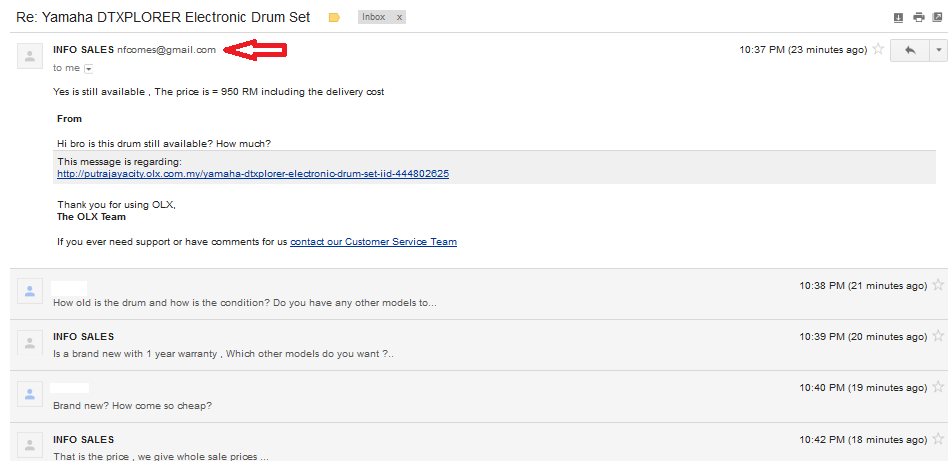Click avatar on the 10:39 PM message
The image size is (951, 462).
click(x=30, y=343)
